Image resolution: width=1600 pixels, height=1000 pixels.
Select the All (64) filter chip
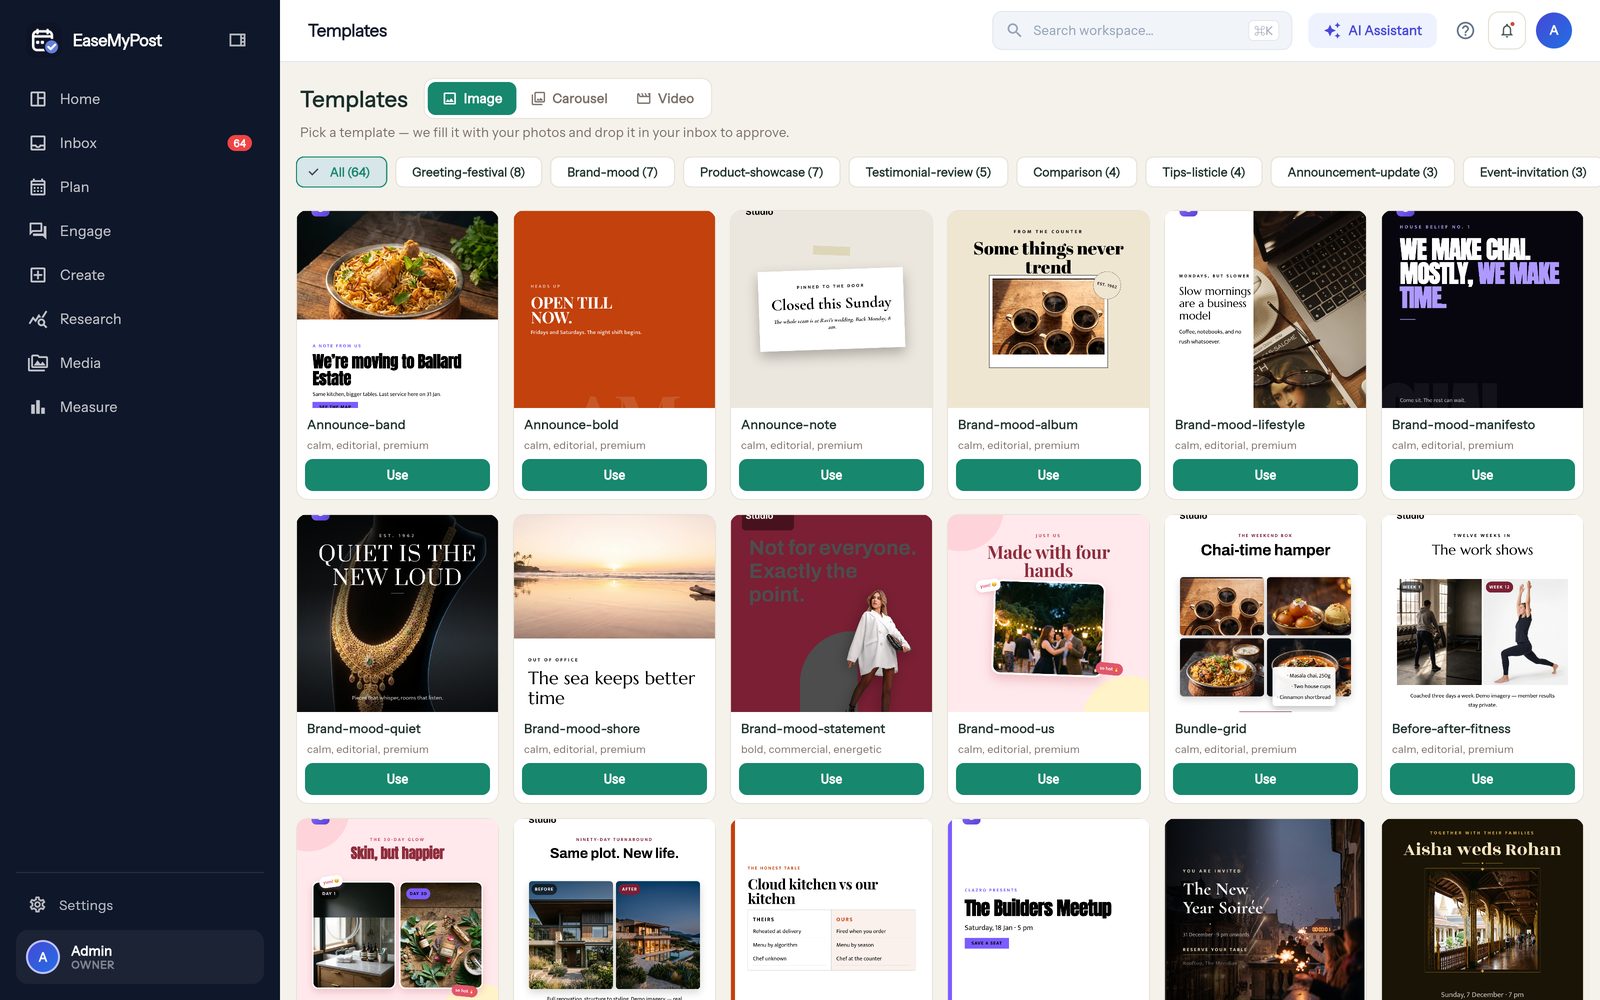[x=341, y=172]
